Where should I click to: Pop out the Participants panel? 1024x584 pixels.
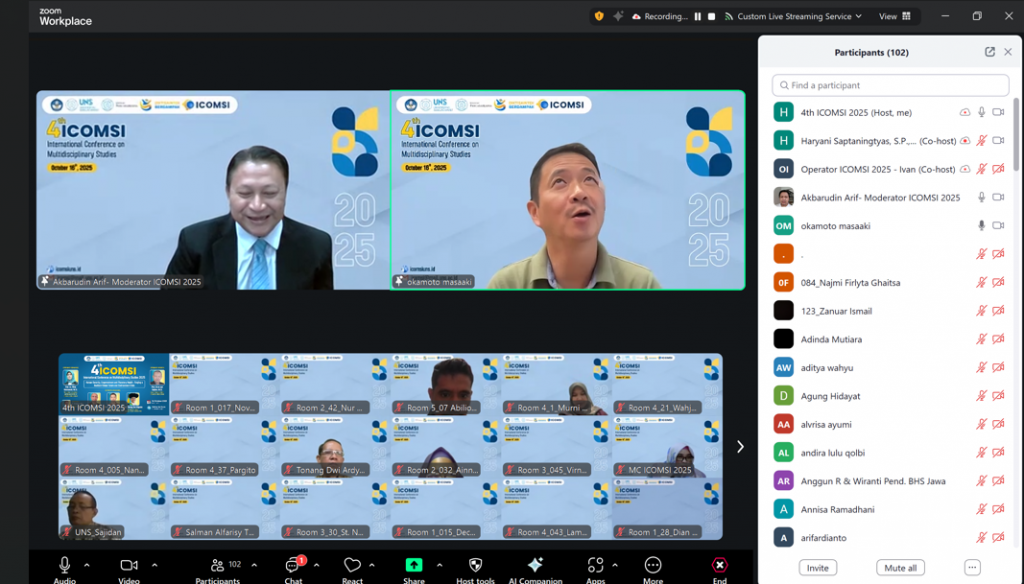coord(990,52)
